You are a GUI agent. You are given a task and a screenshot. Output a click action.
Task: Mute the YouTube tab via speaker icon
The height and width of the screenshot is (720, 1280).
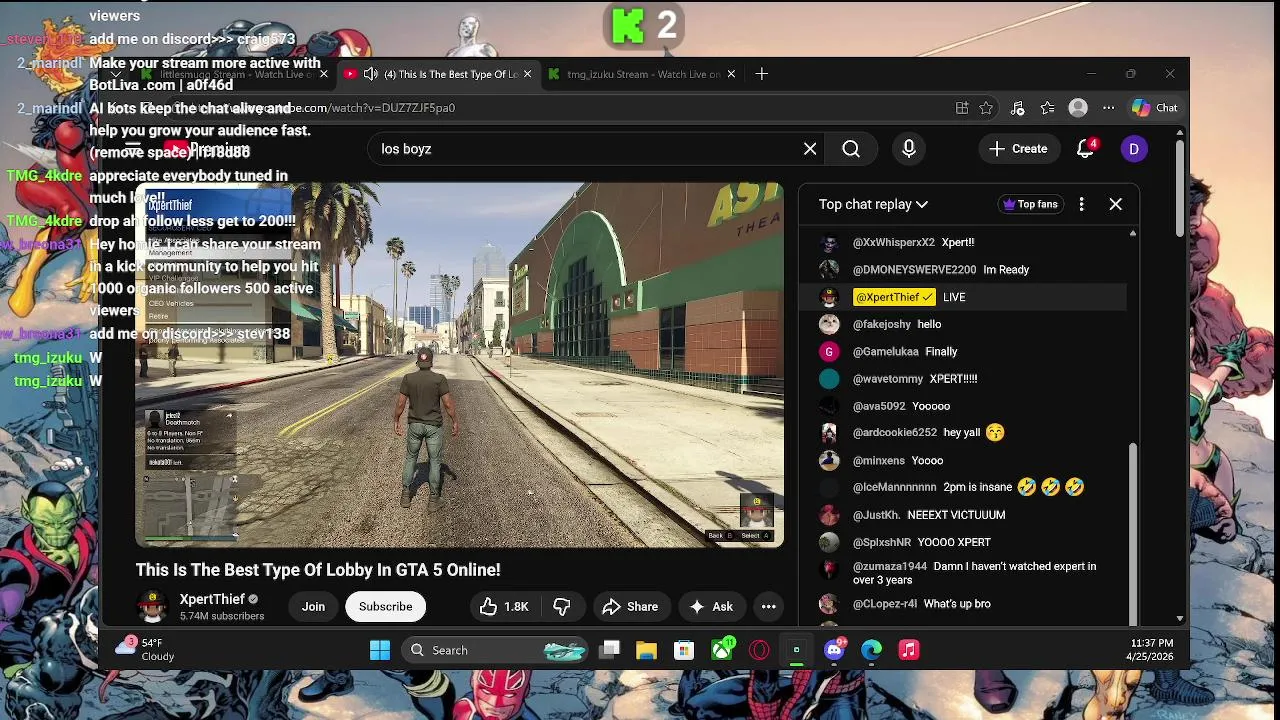point(371,74)
